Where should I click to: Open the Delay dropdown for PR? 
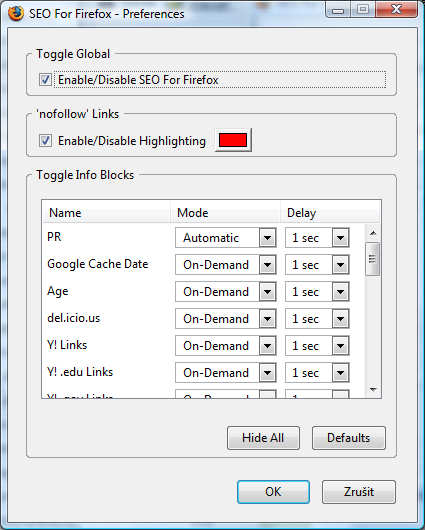[x=317, y=238]
